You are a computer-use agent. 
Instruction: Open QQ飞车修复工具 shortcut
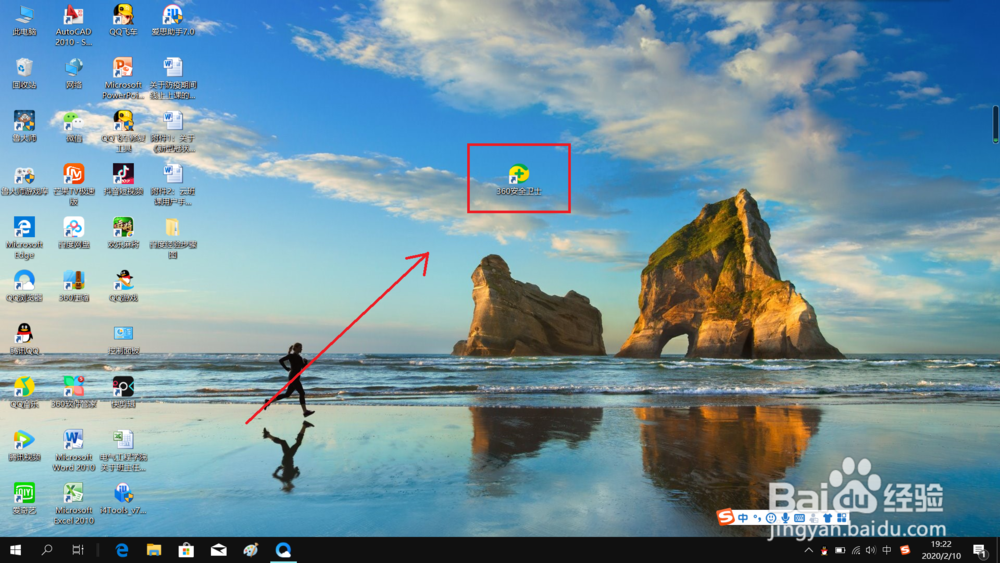123,131
